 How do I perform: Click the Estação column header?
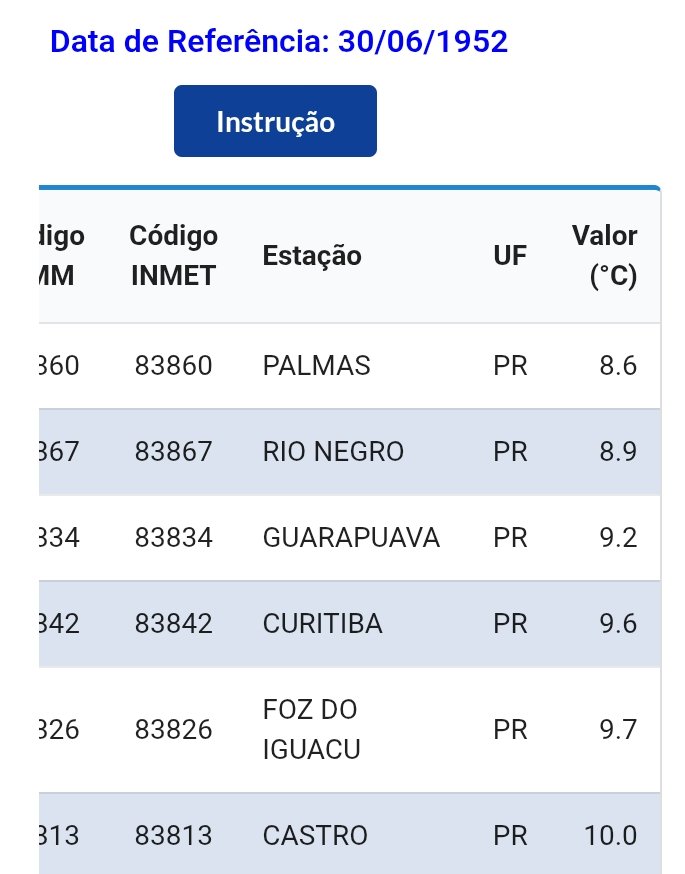pyautogui.click(x=312, y=256)
